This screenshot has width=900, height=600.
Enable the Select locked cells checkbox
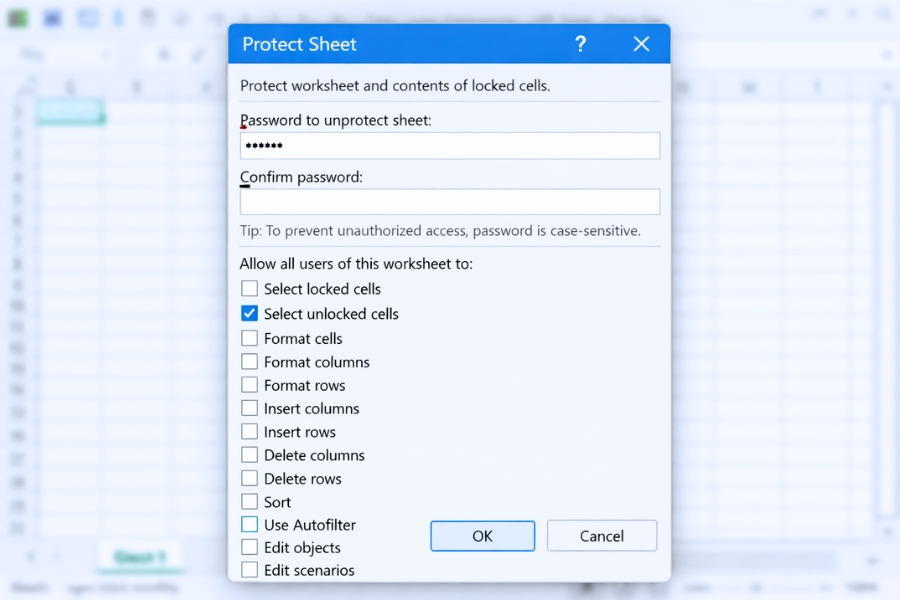tap(249, 289)
